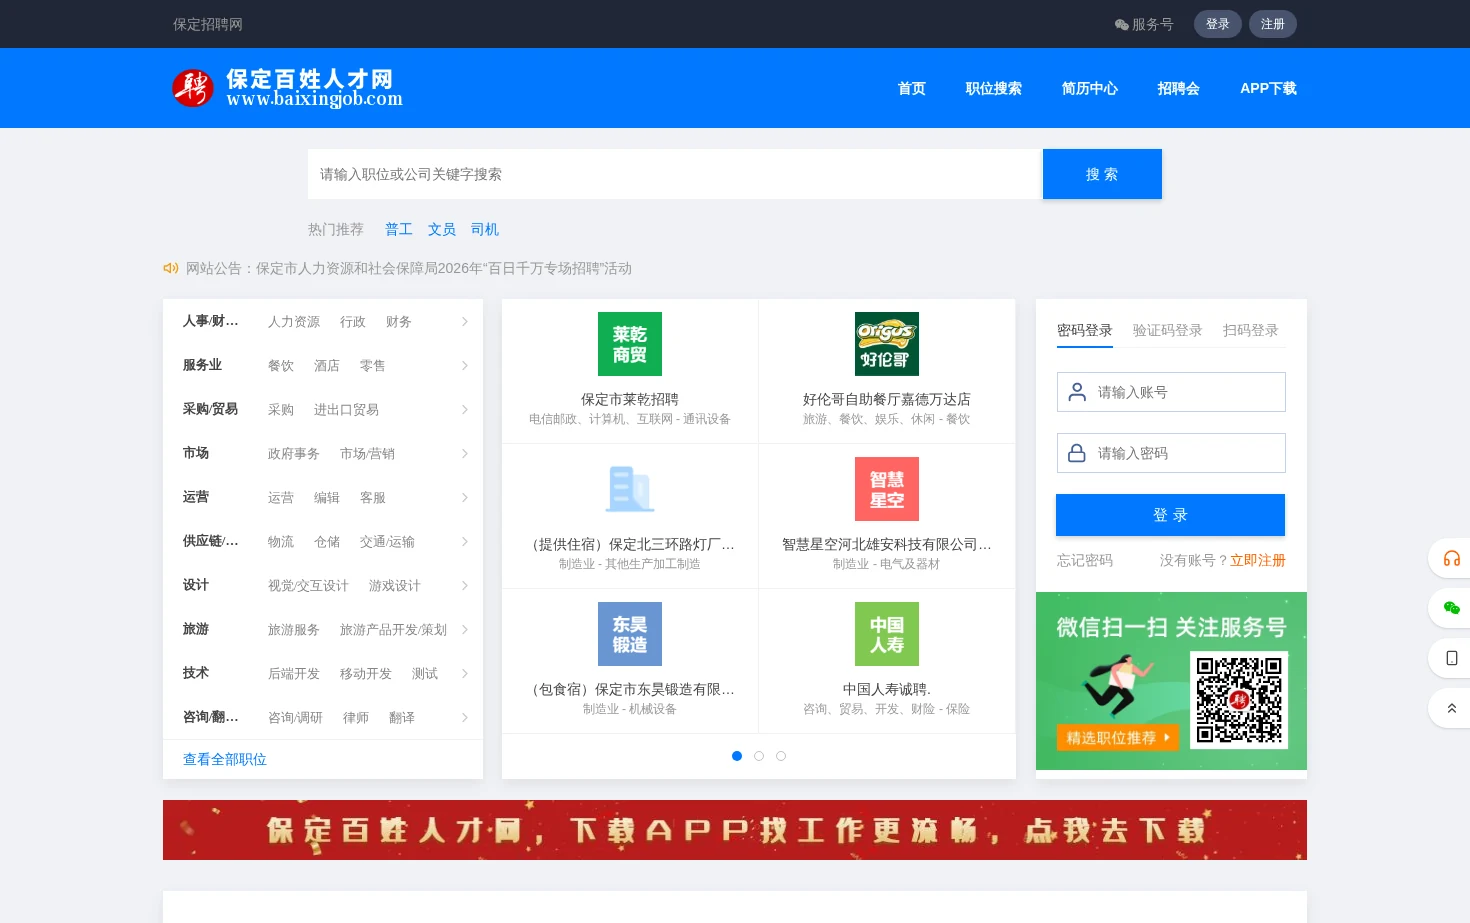
Task: Open 餐饮 subcategory link
Action: click(281, 365)
